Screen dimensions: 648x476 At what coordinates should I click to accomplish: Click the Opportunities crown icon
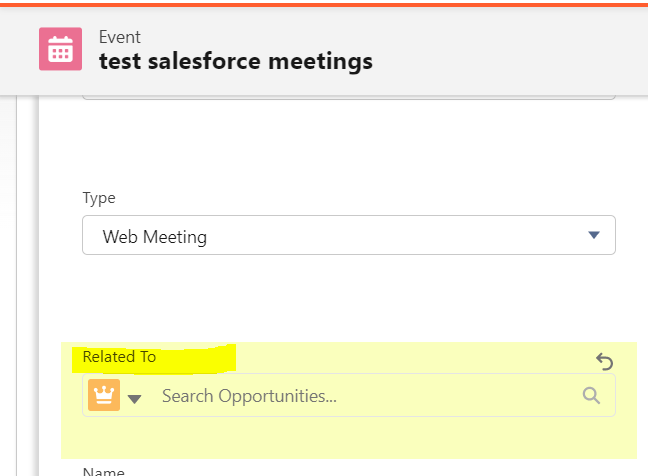(104, 395)
